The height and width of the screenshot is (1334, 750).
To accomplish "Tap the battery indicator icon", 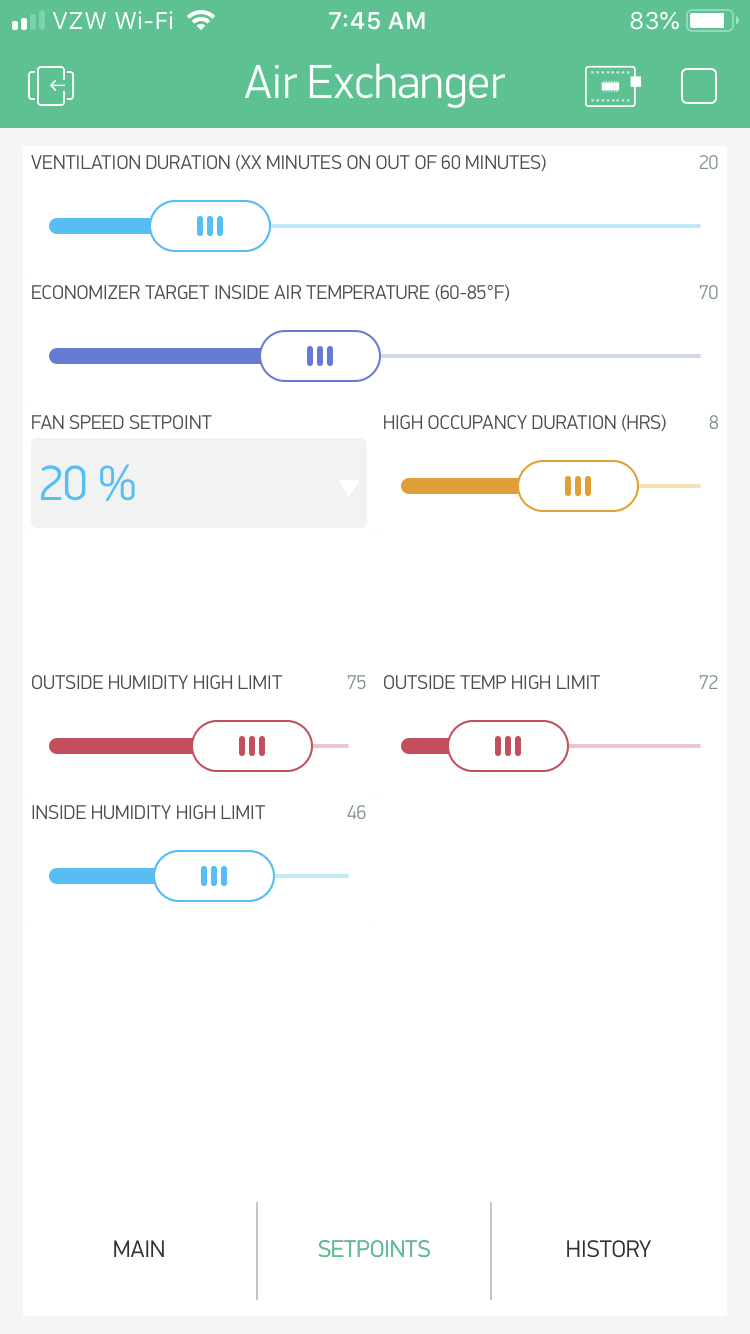I will (711, 20).
